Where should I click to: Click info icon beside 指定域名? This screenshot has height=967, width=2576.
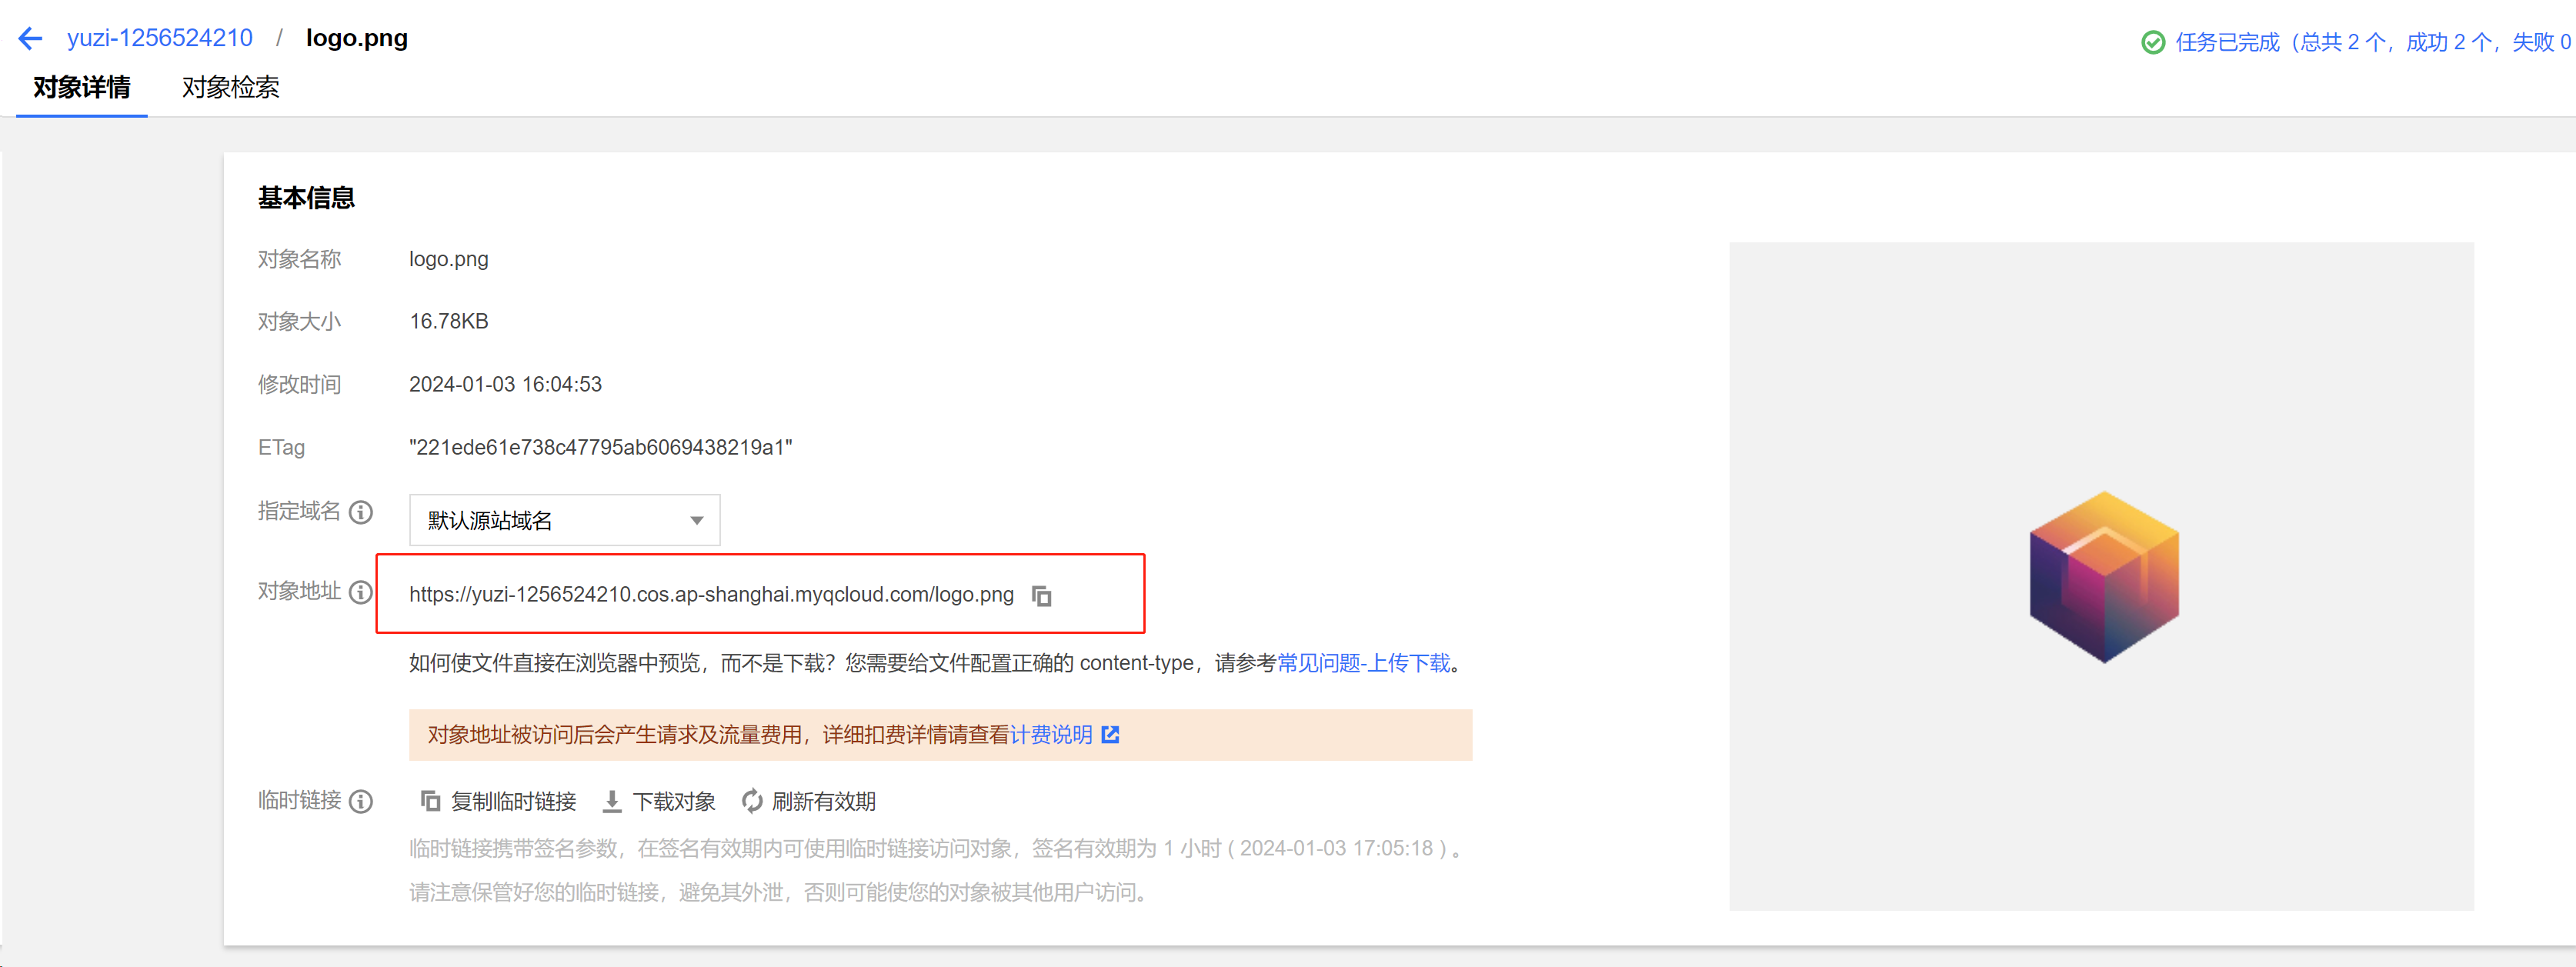tap(361, 512)
